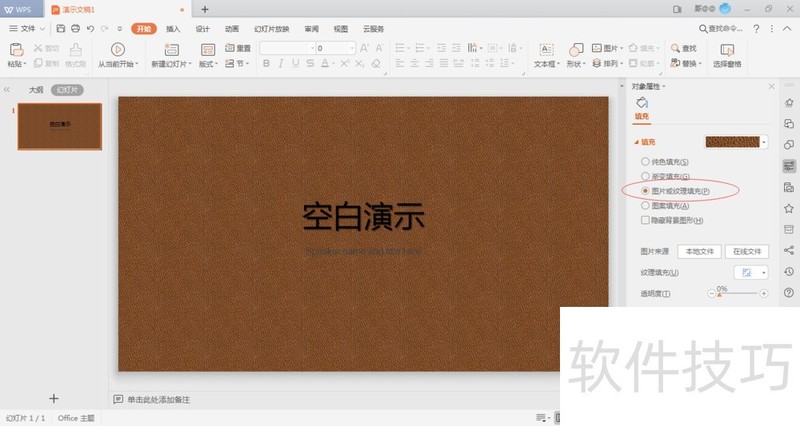Select the solid fill radio button
This screenshot has height=426, width=800.
(645, 162)
